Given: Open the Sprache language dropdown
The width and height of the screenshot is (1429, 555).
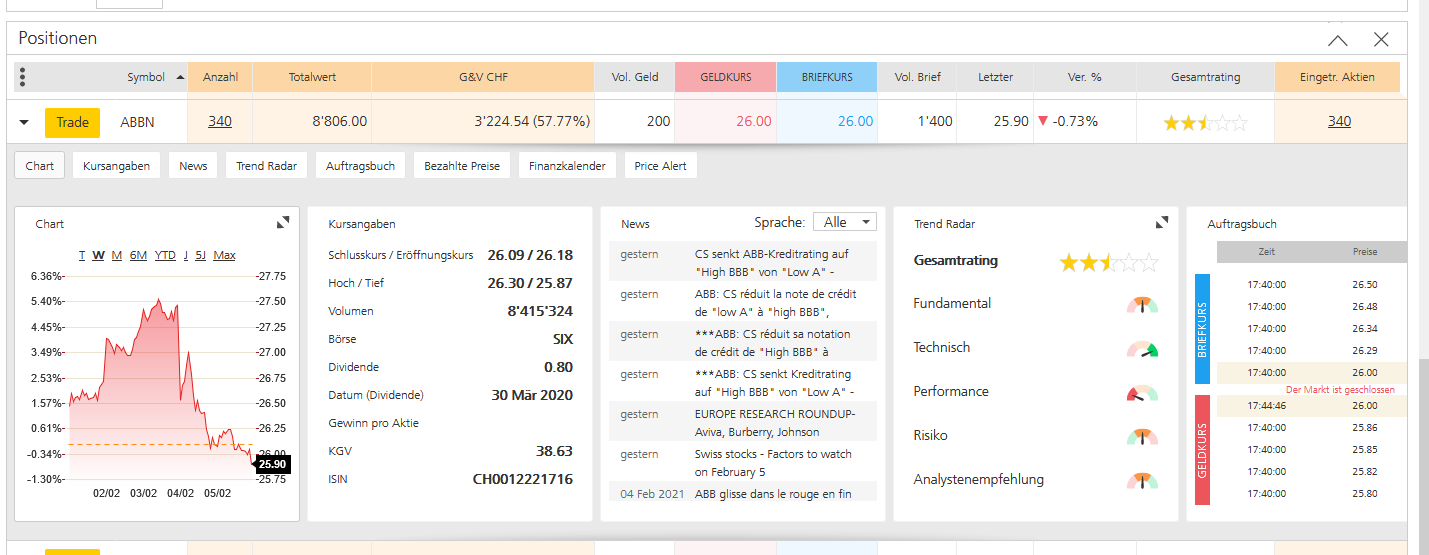Looking at the screenshot, I should click(x=844, y=222).
